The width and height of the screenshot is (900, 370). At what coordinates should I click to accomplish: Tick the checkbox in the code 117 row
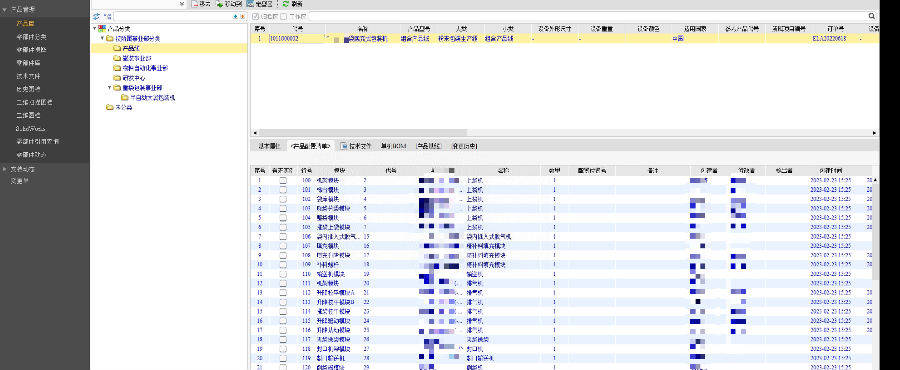[282, 339]
